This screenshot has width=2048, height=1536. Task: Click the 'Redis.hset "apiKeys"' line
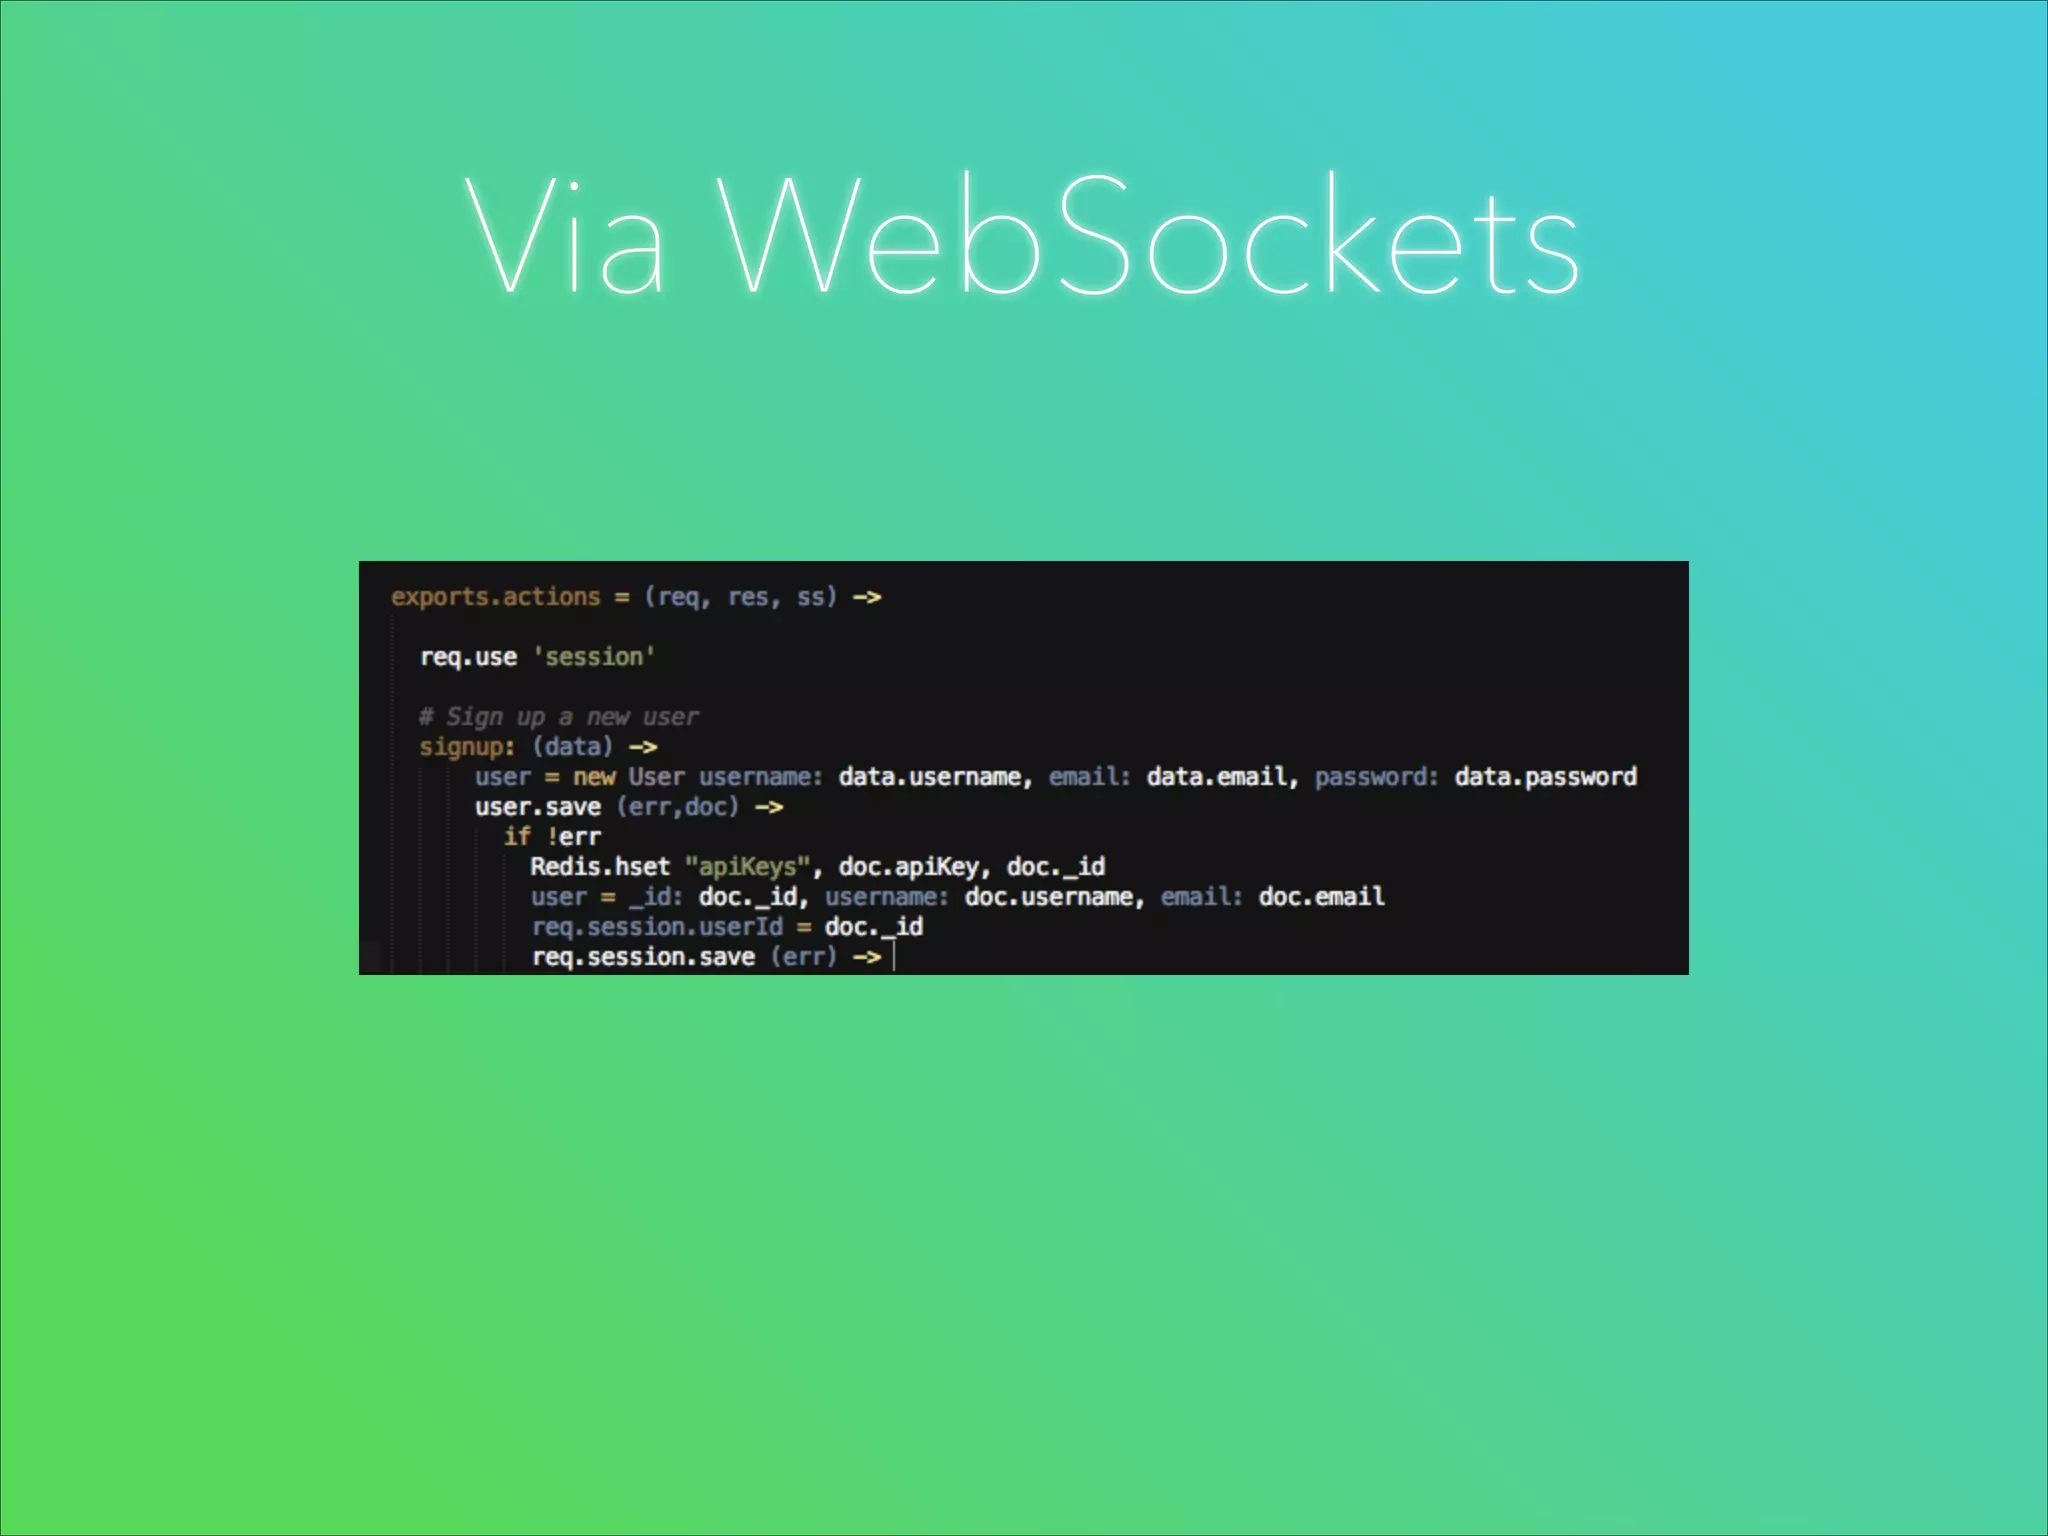tap(818, 867)
